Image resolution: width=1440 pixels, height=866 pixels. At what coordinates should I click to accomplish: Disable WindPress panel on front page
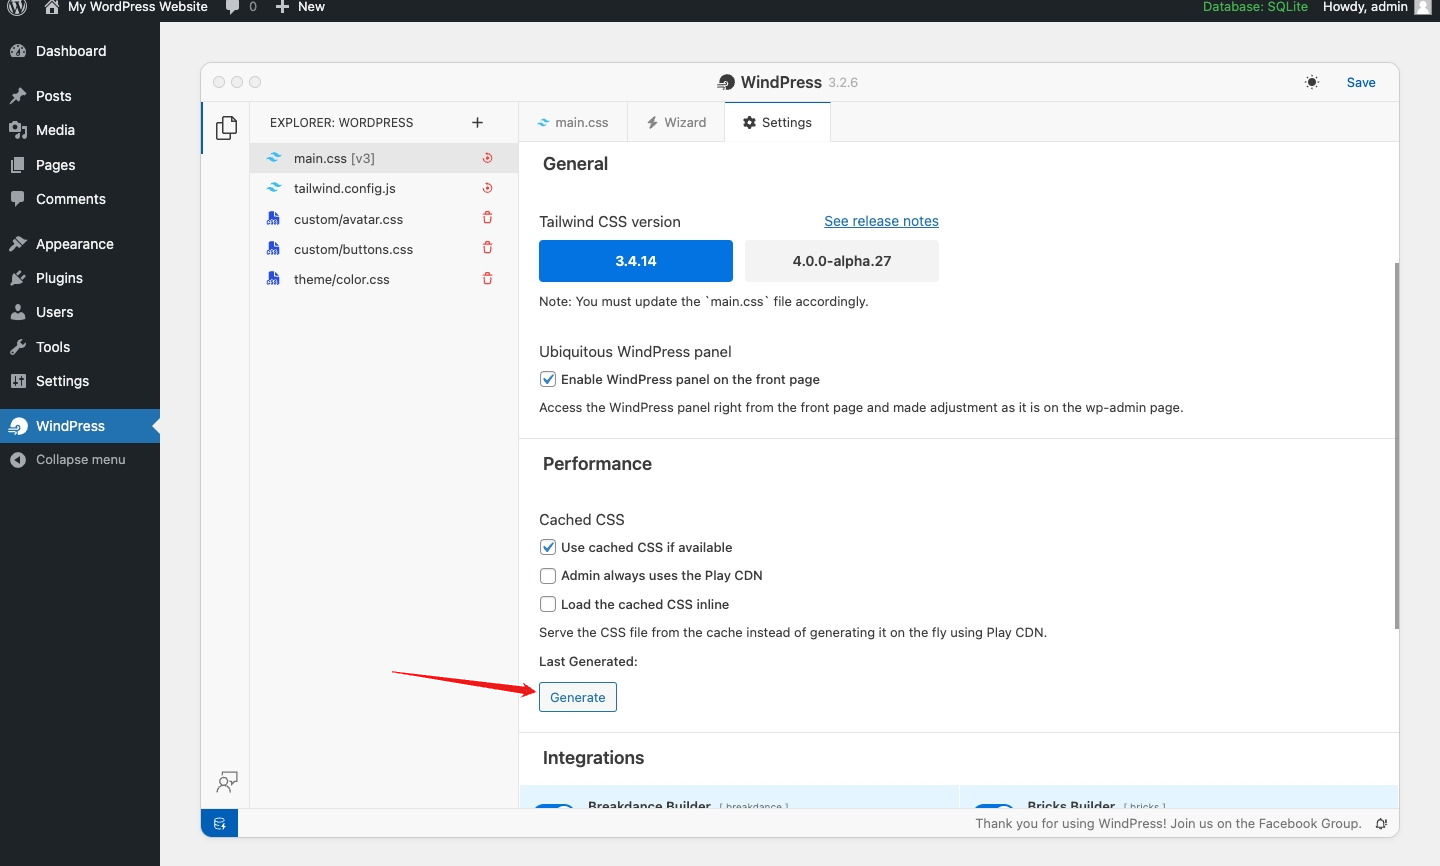point(548,379)
